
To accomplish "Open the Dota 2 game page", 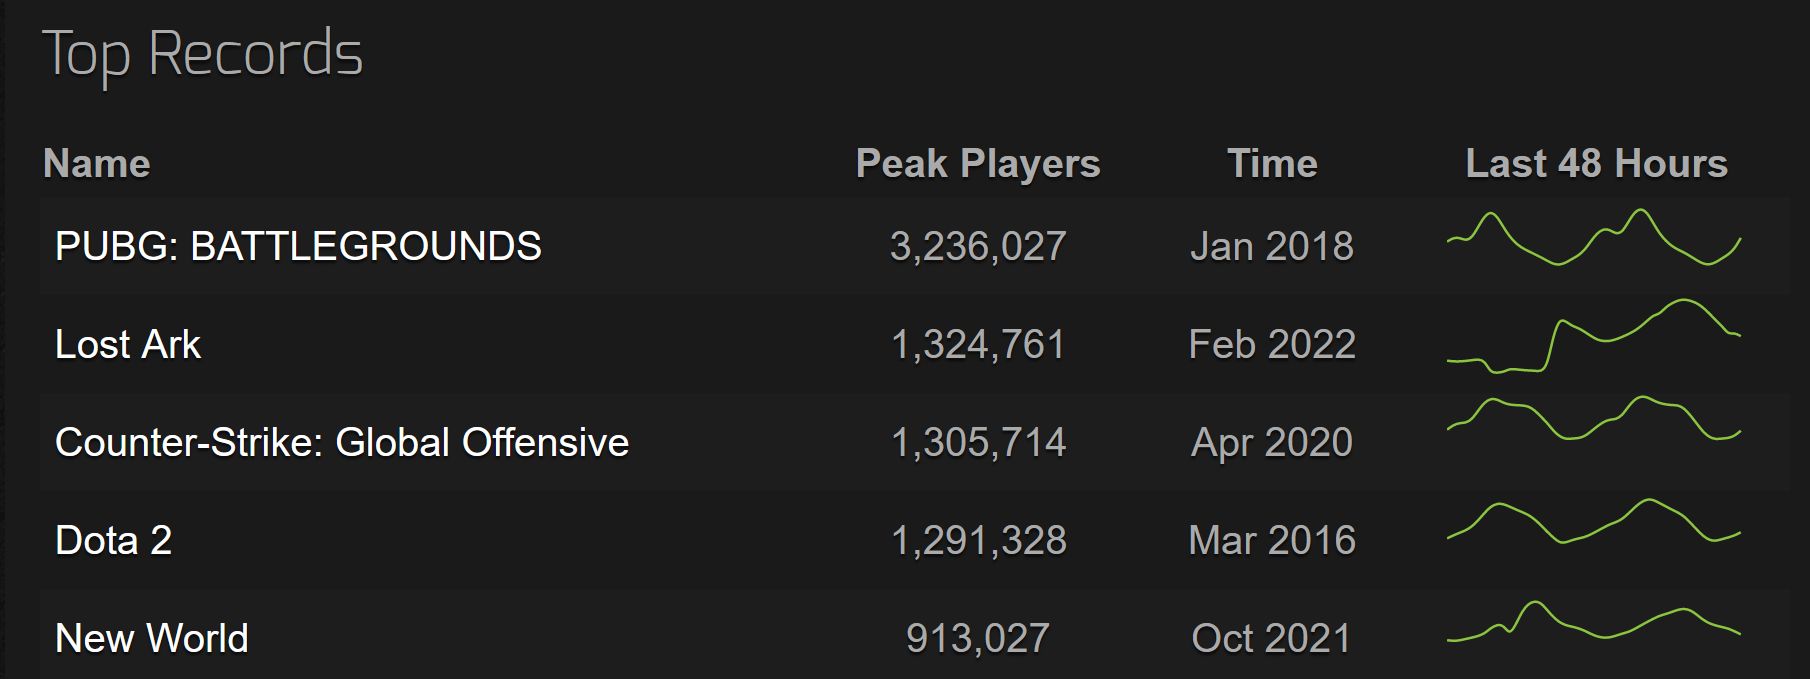I will point(112,540).
